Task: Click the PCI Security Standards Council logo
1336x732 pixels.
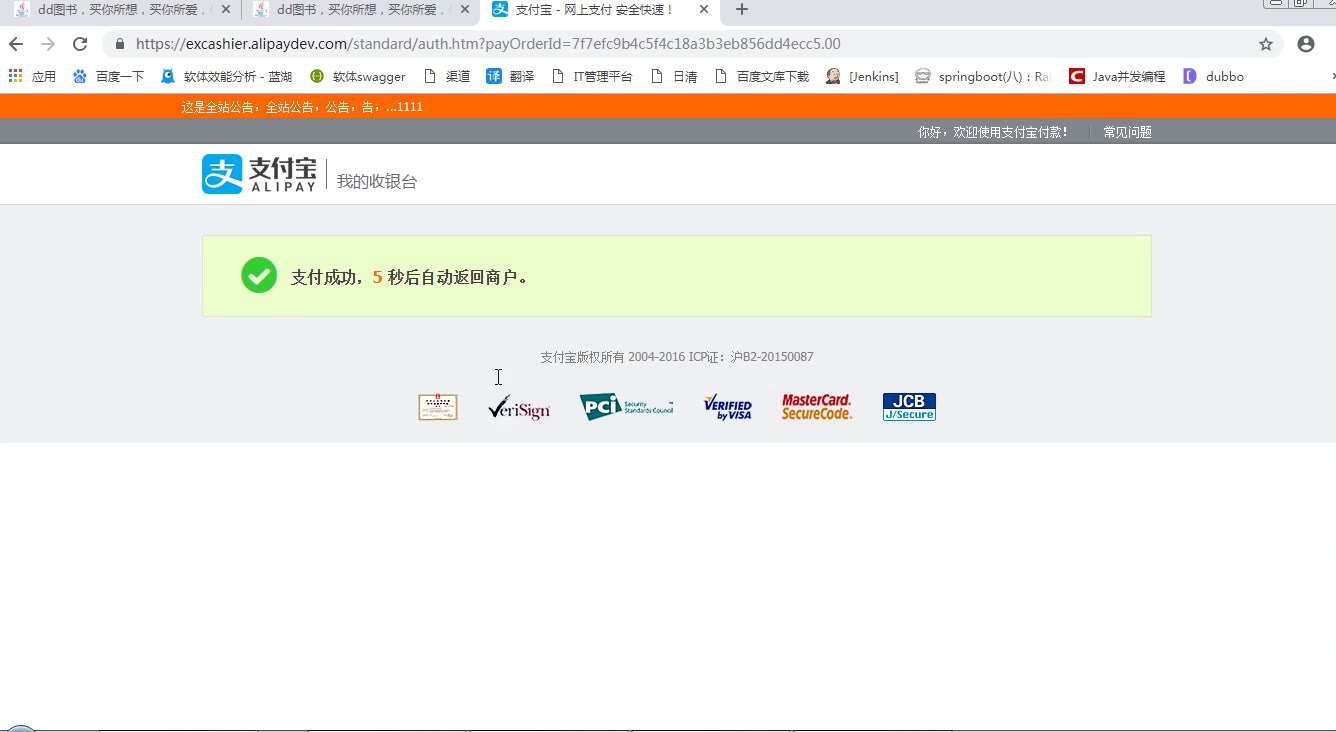Action: 627,407
